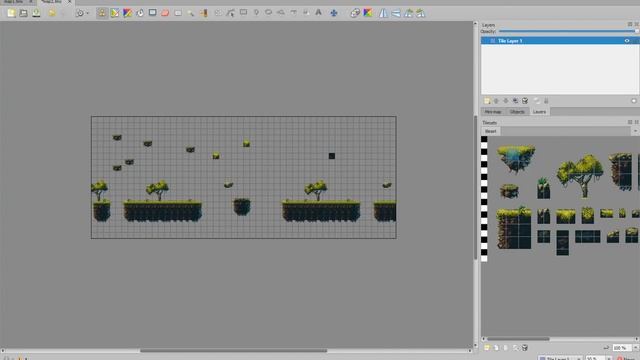Click the Undo arrow icon in the toolbar
Screen dimensions: 640x360
pyautogui.click(x=52, y=13)
